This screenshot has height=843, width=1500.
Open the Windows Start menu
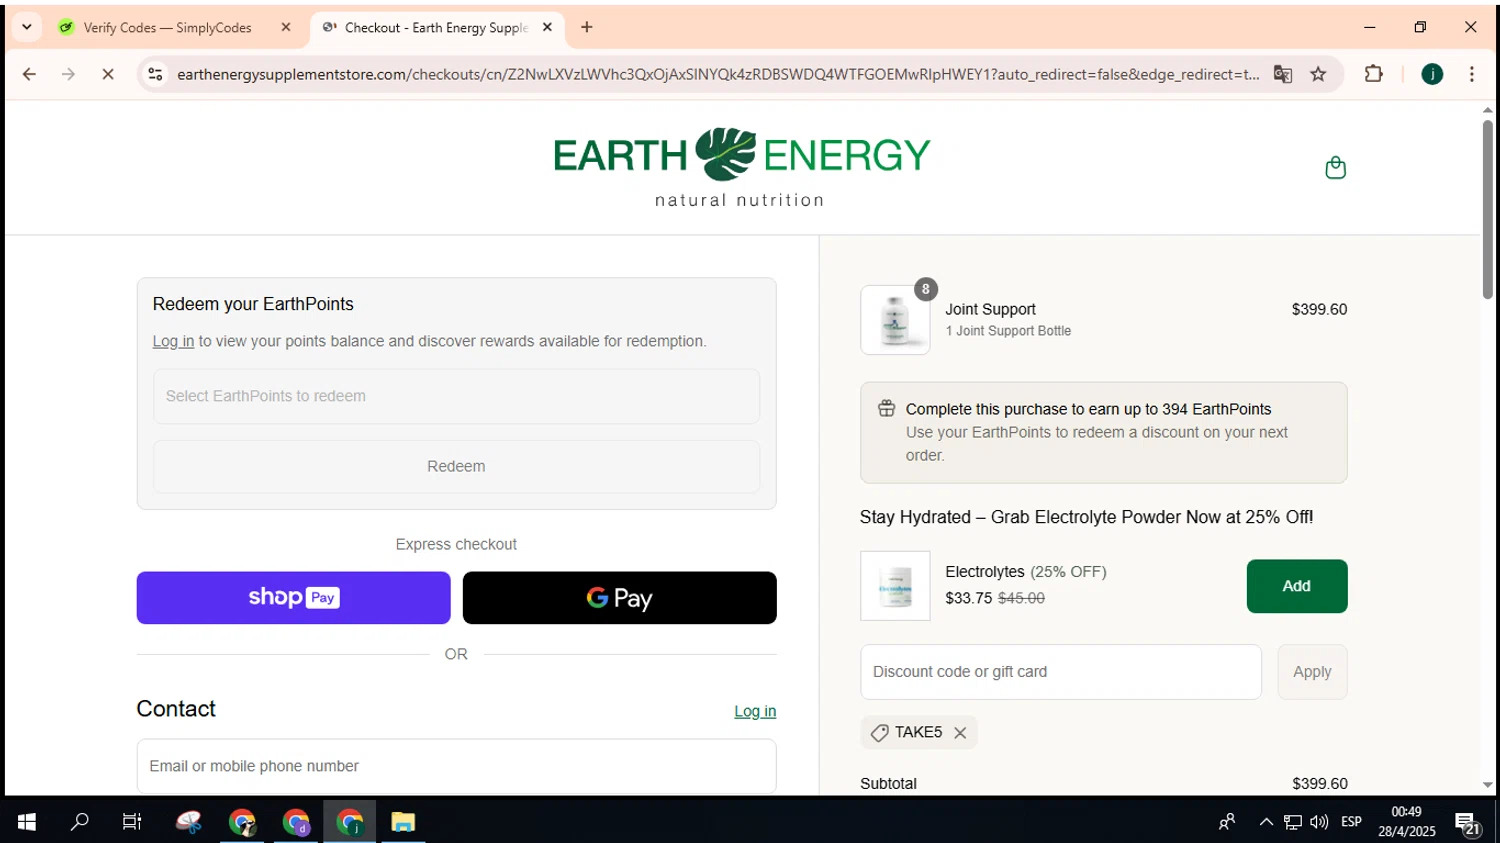27,822
